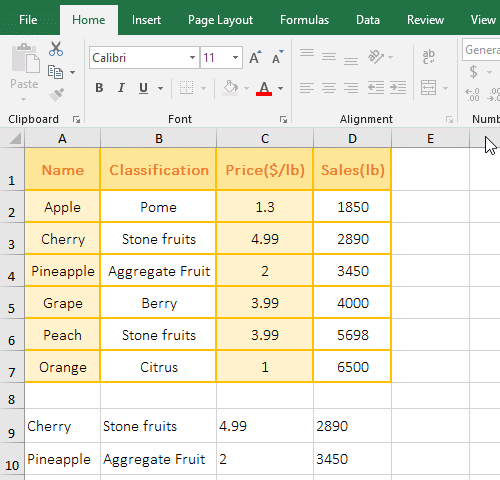Select cell containing Citrus

tap(158, 367)
